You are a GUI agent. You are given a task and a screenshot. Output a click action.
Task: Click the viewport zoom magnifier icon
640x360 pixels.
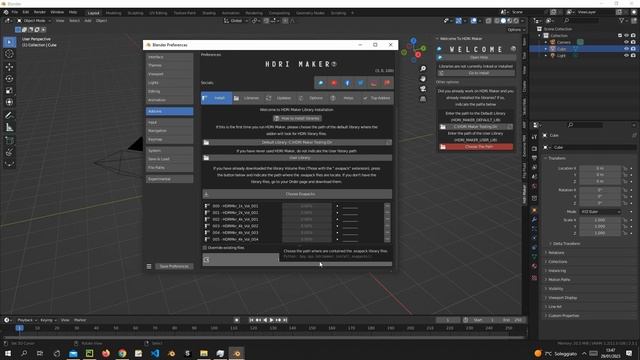point(423,69)
